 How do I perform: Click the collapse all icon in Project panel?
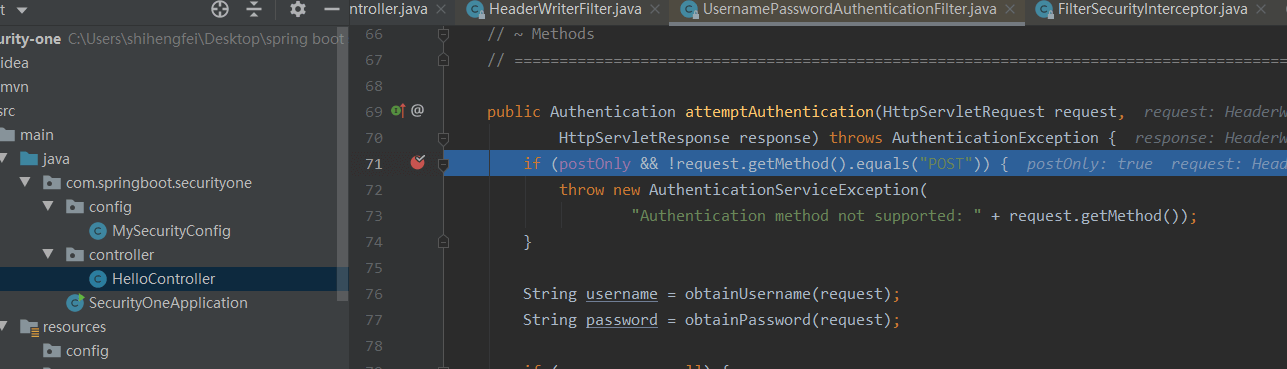pos(254,10)
